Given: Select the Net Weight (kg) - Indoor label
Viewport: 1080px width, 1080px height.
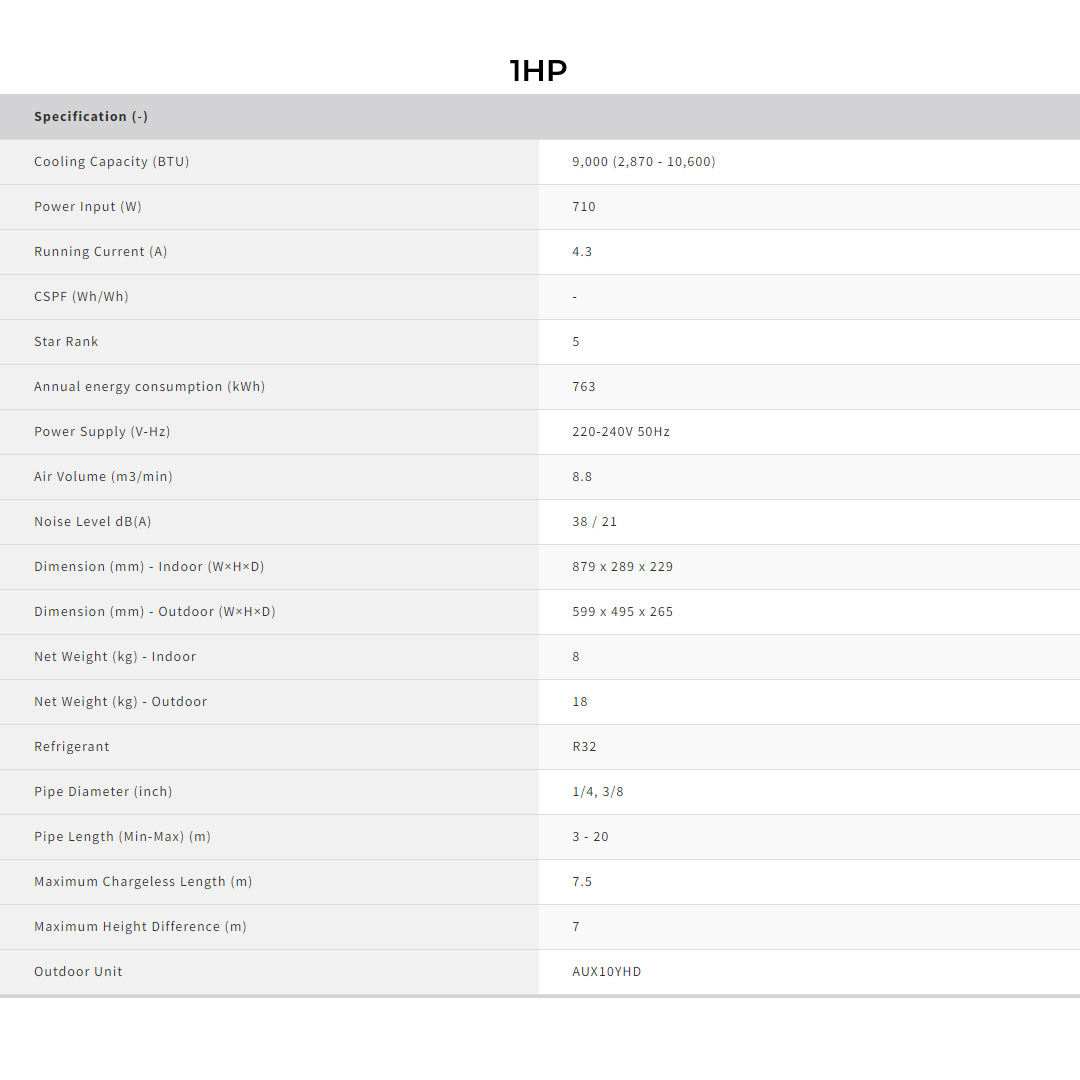Looking at the screenshot, I should 115,657.
